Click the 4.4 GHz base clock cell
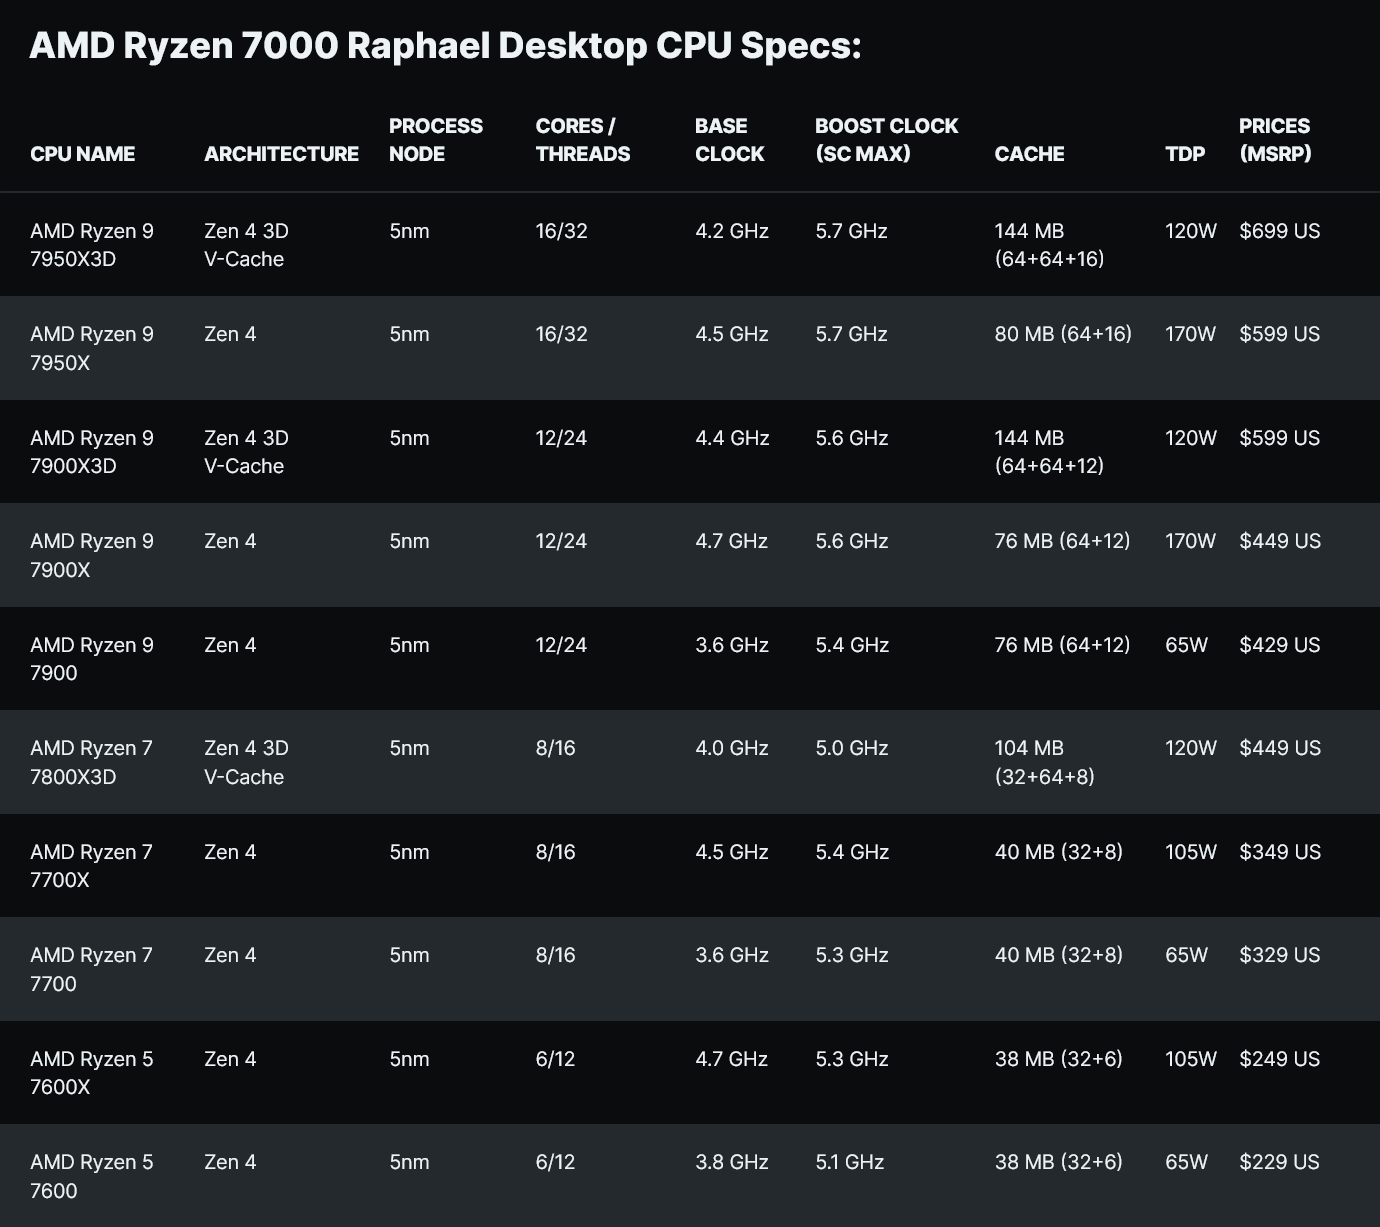Screen dimensions: 1380x1227 (732, 438)
